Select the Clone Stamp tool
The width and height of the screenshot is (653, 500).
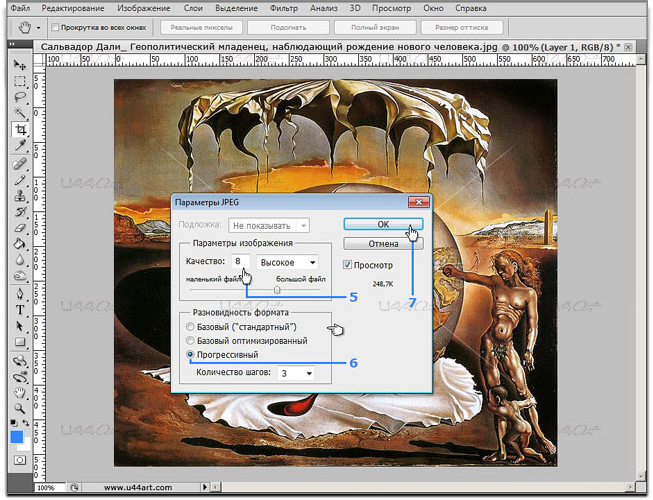point(20,196)
